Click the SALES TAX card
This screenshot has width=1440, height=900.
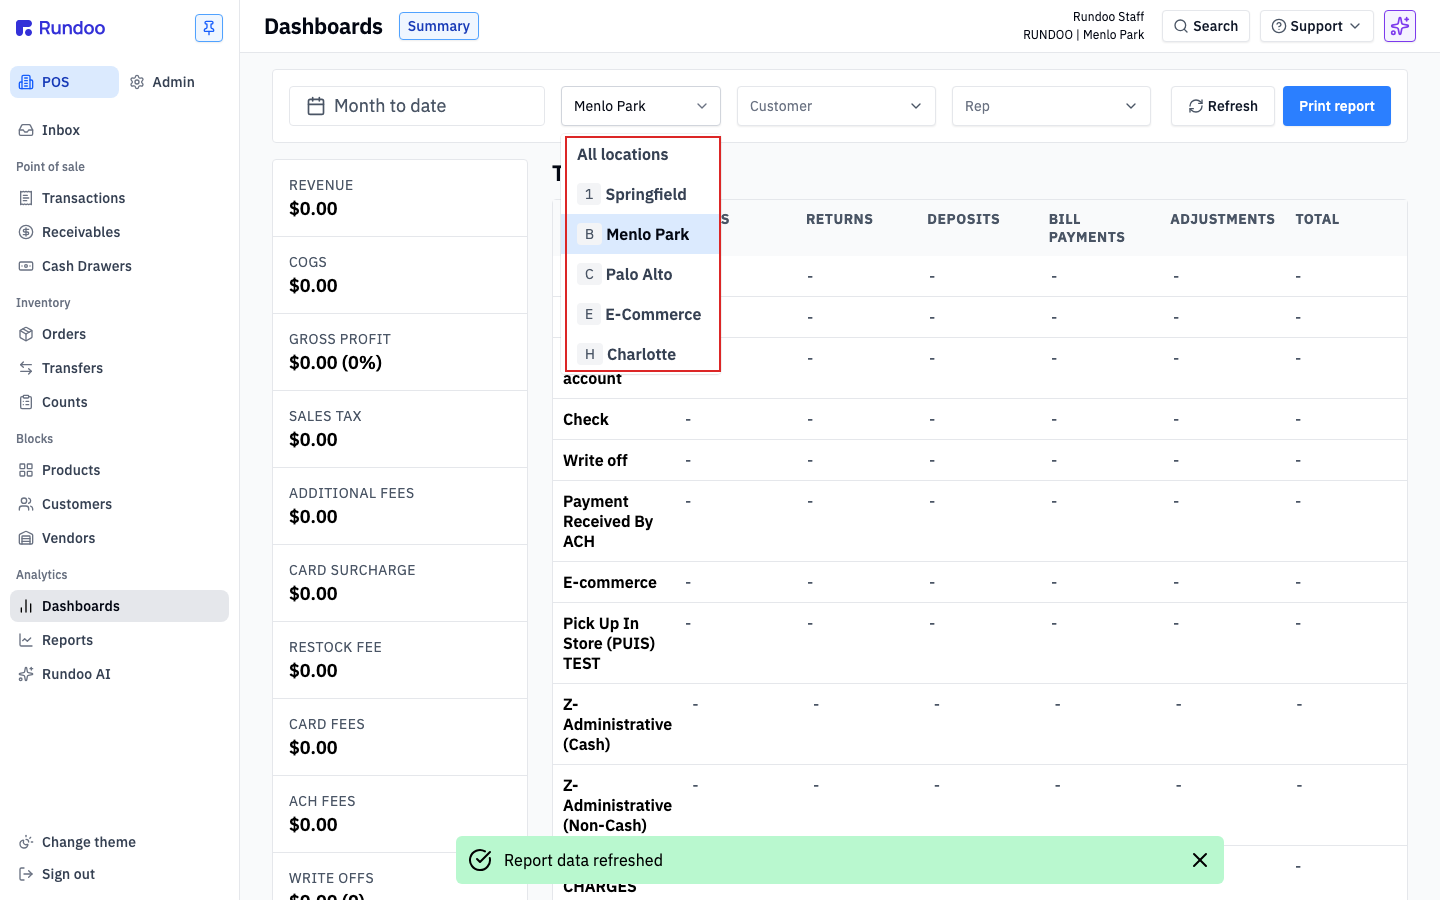tap(400, 429)
